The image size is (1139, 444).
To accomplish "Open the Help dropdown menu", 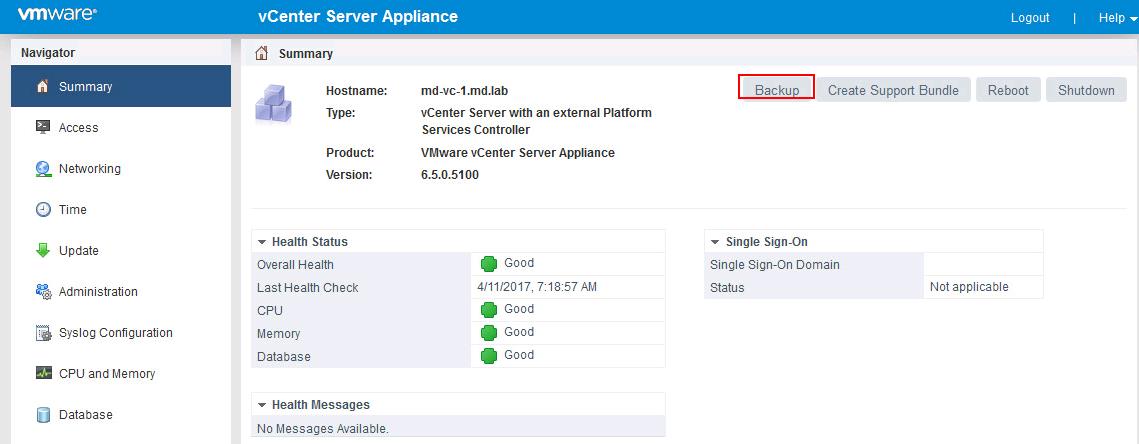I will coord(1117,18).
